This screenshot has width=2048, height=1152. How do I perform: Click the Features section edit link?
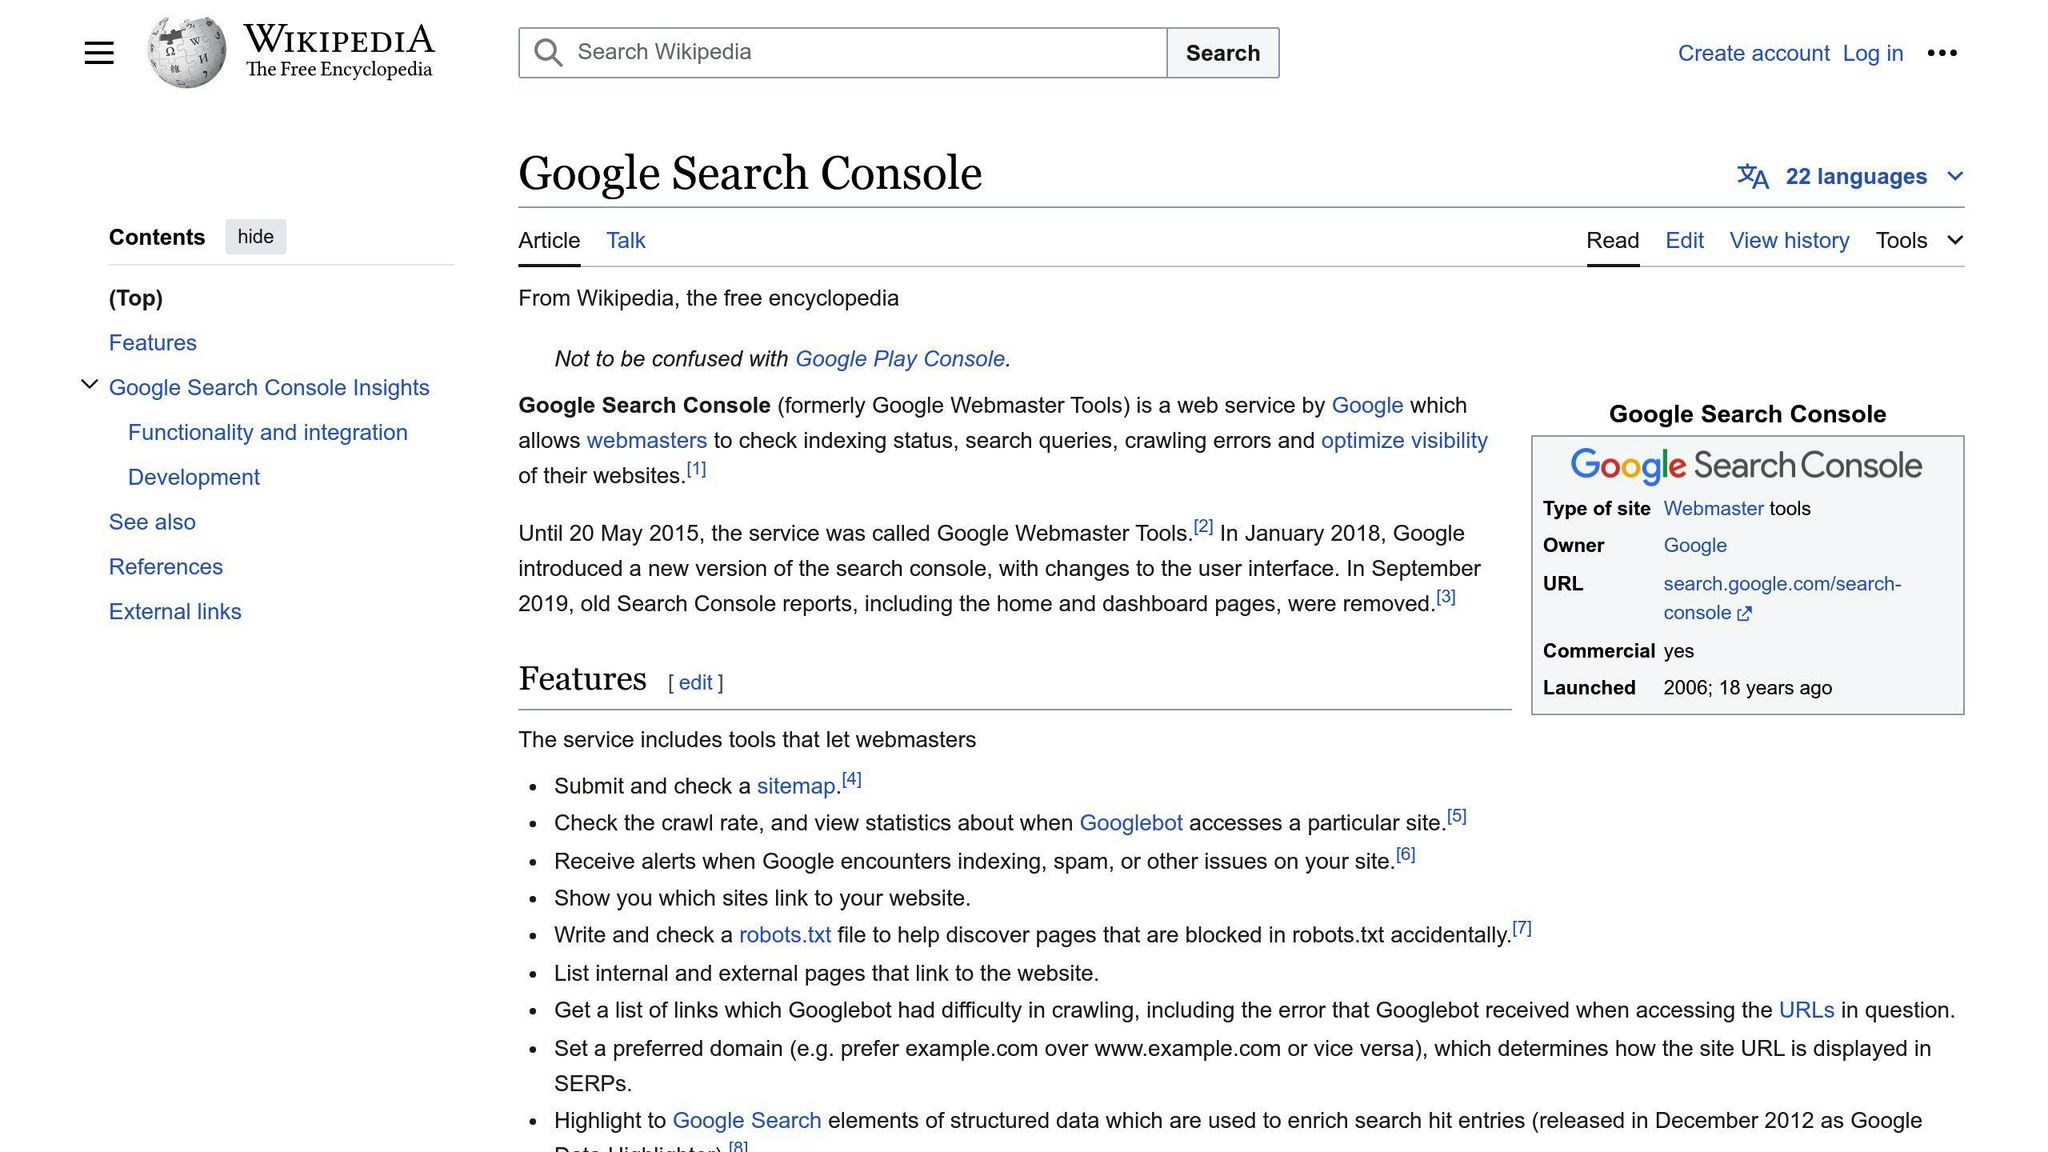[695, 683]
